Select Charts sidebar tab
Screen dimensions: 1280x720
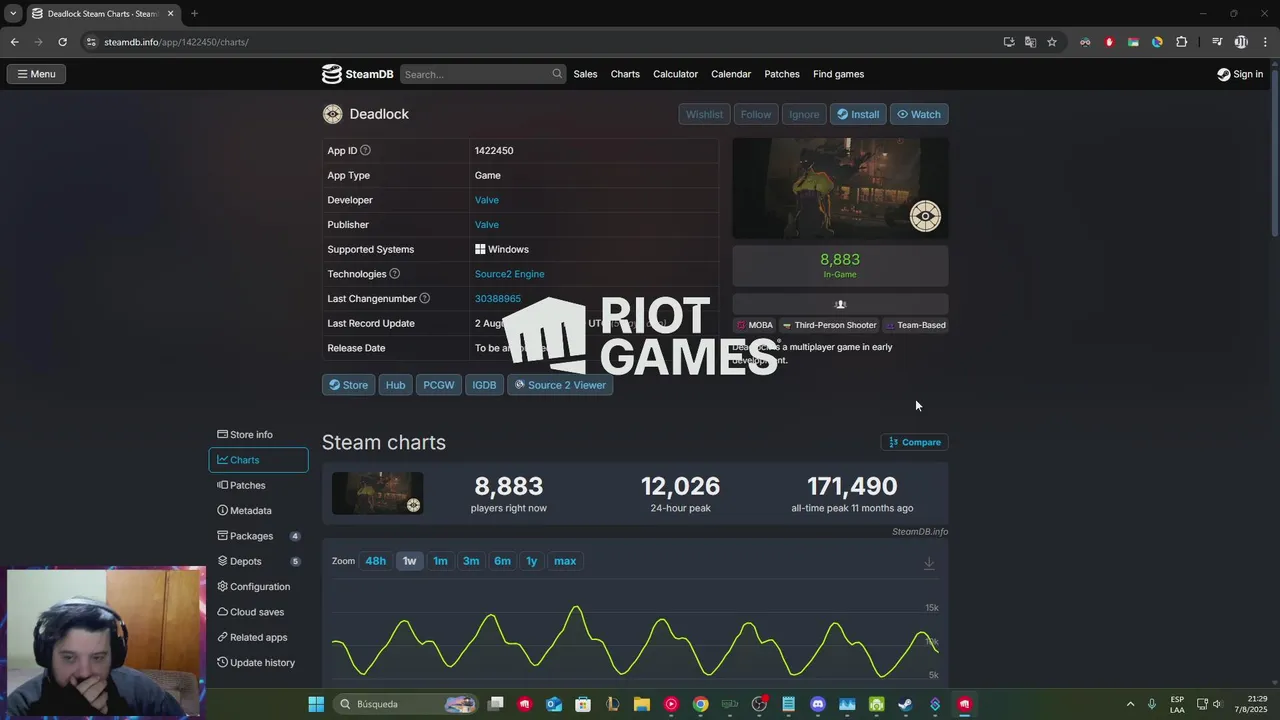(x=258, y=460)
